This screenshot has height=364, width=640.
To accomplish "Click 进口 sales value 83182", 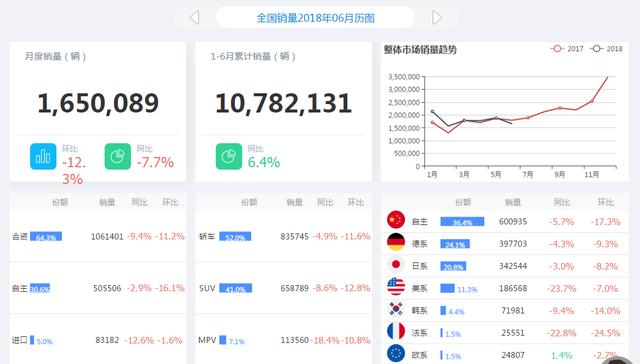I will [x=107, y=340].
